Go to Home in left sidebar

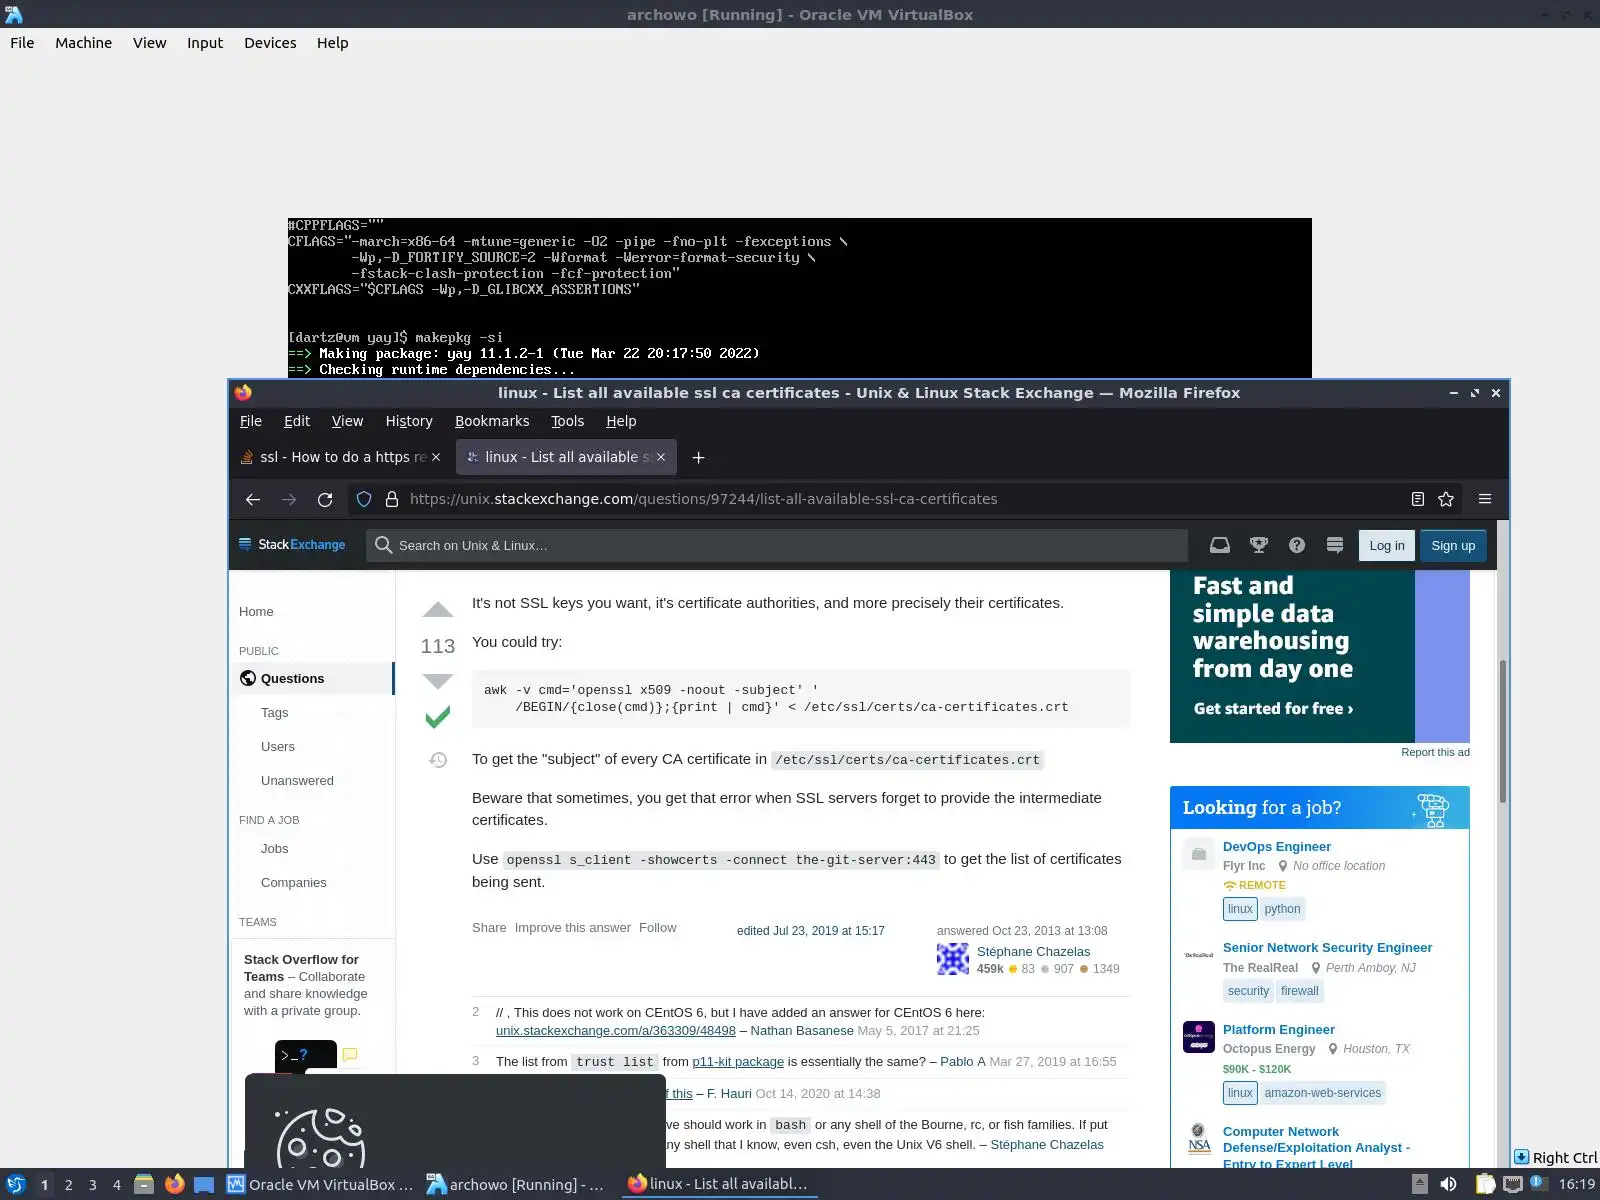pos(256,611)
